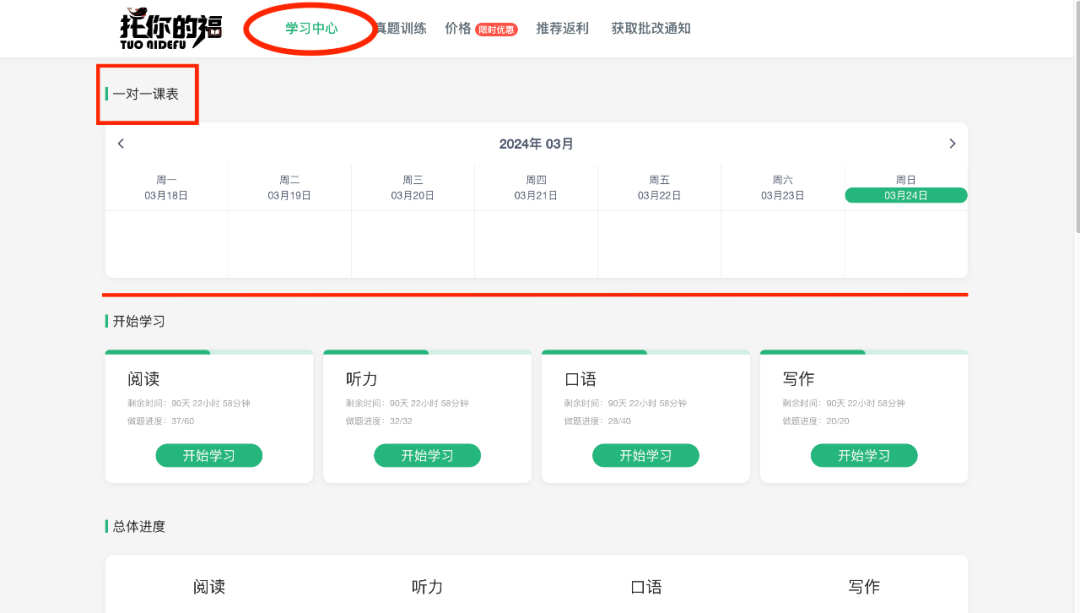
Task: Click the green section marker beside 总体进度
Action: pyautogui.click(x=108, y=526)
